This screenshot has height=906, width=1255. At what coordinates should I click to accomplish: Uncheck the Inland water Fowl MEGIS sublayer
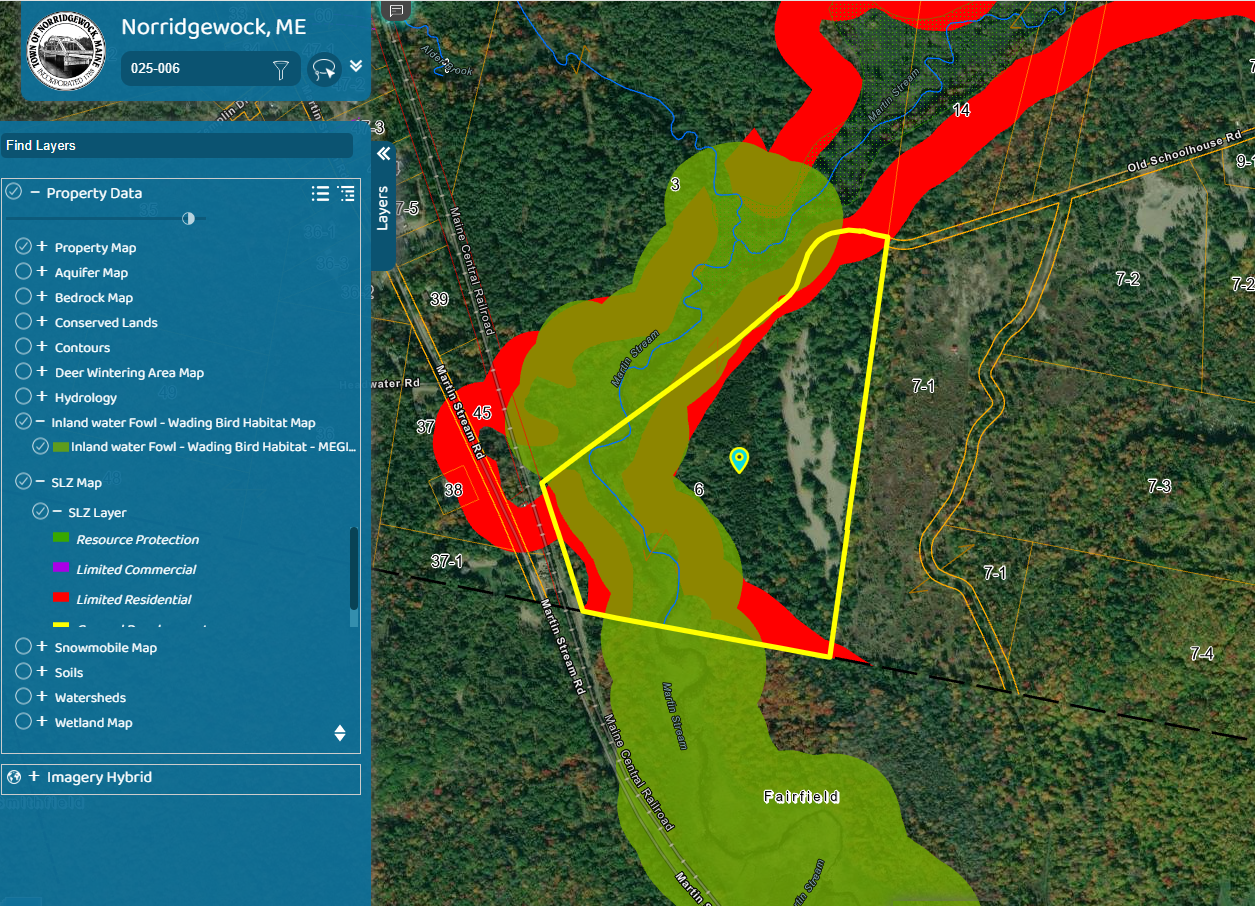(x=40, y=446)
